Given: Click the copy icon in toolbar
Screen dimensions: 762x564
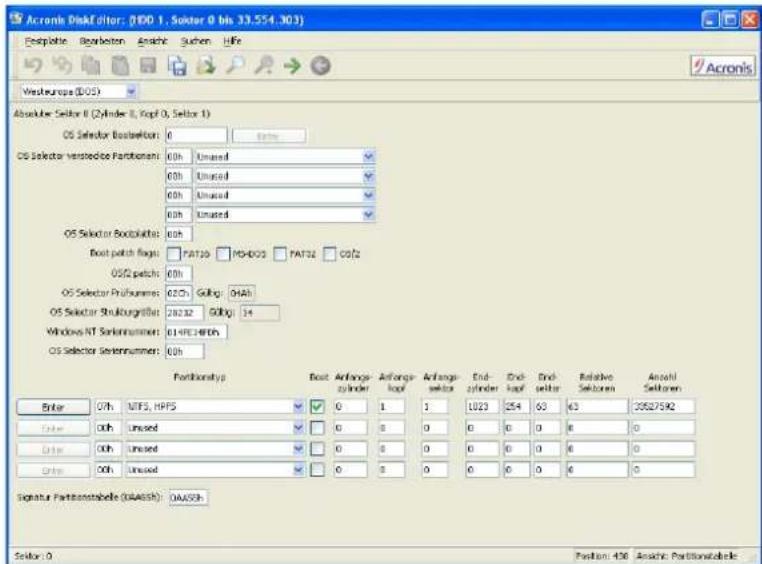Looking at the screenshot, I should click(x=90, y=66).
